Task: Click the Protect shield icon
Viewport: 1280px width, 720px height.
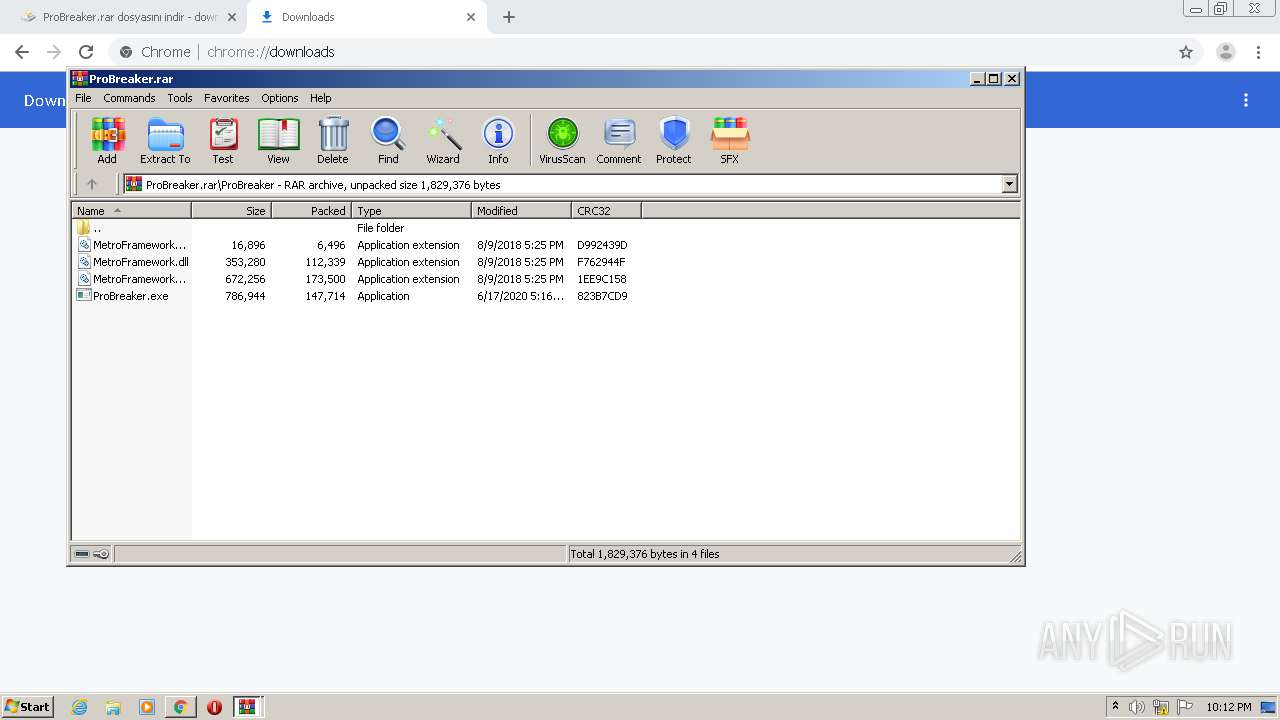Action: click(x=674, y=140)
